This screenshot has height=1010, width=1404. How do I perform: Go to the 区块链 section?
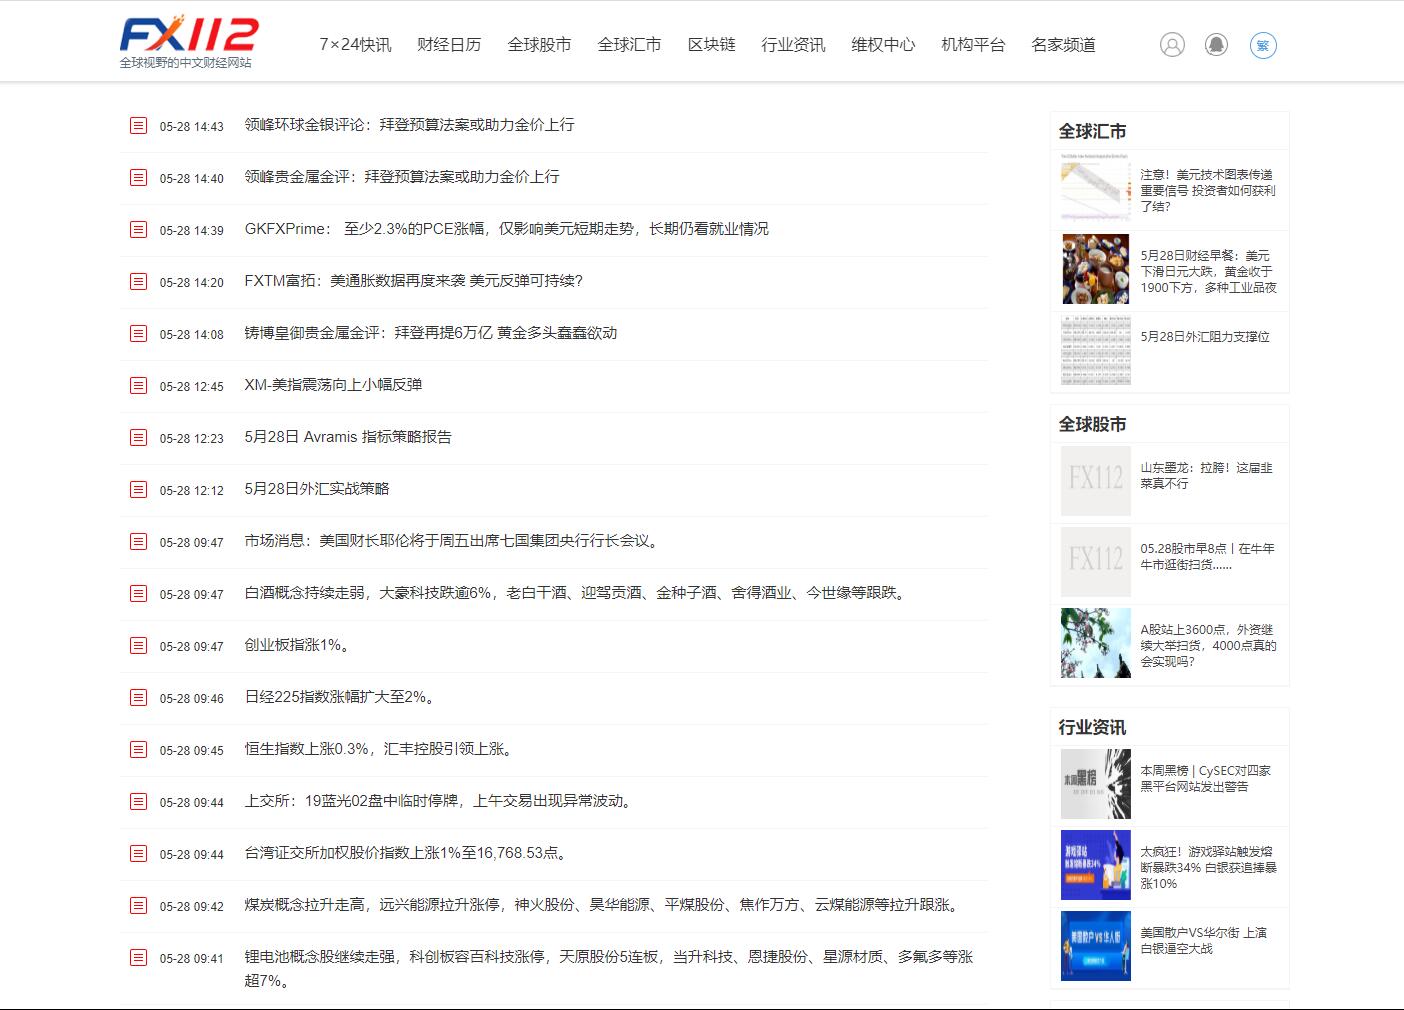click(x=711, y=45)
